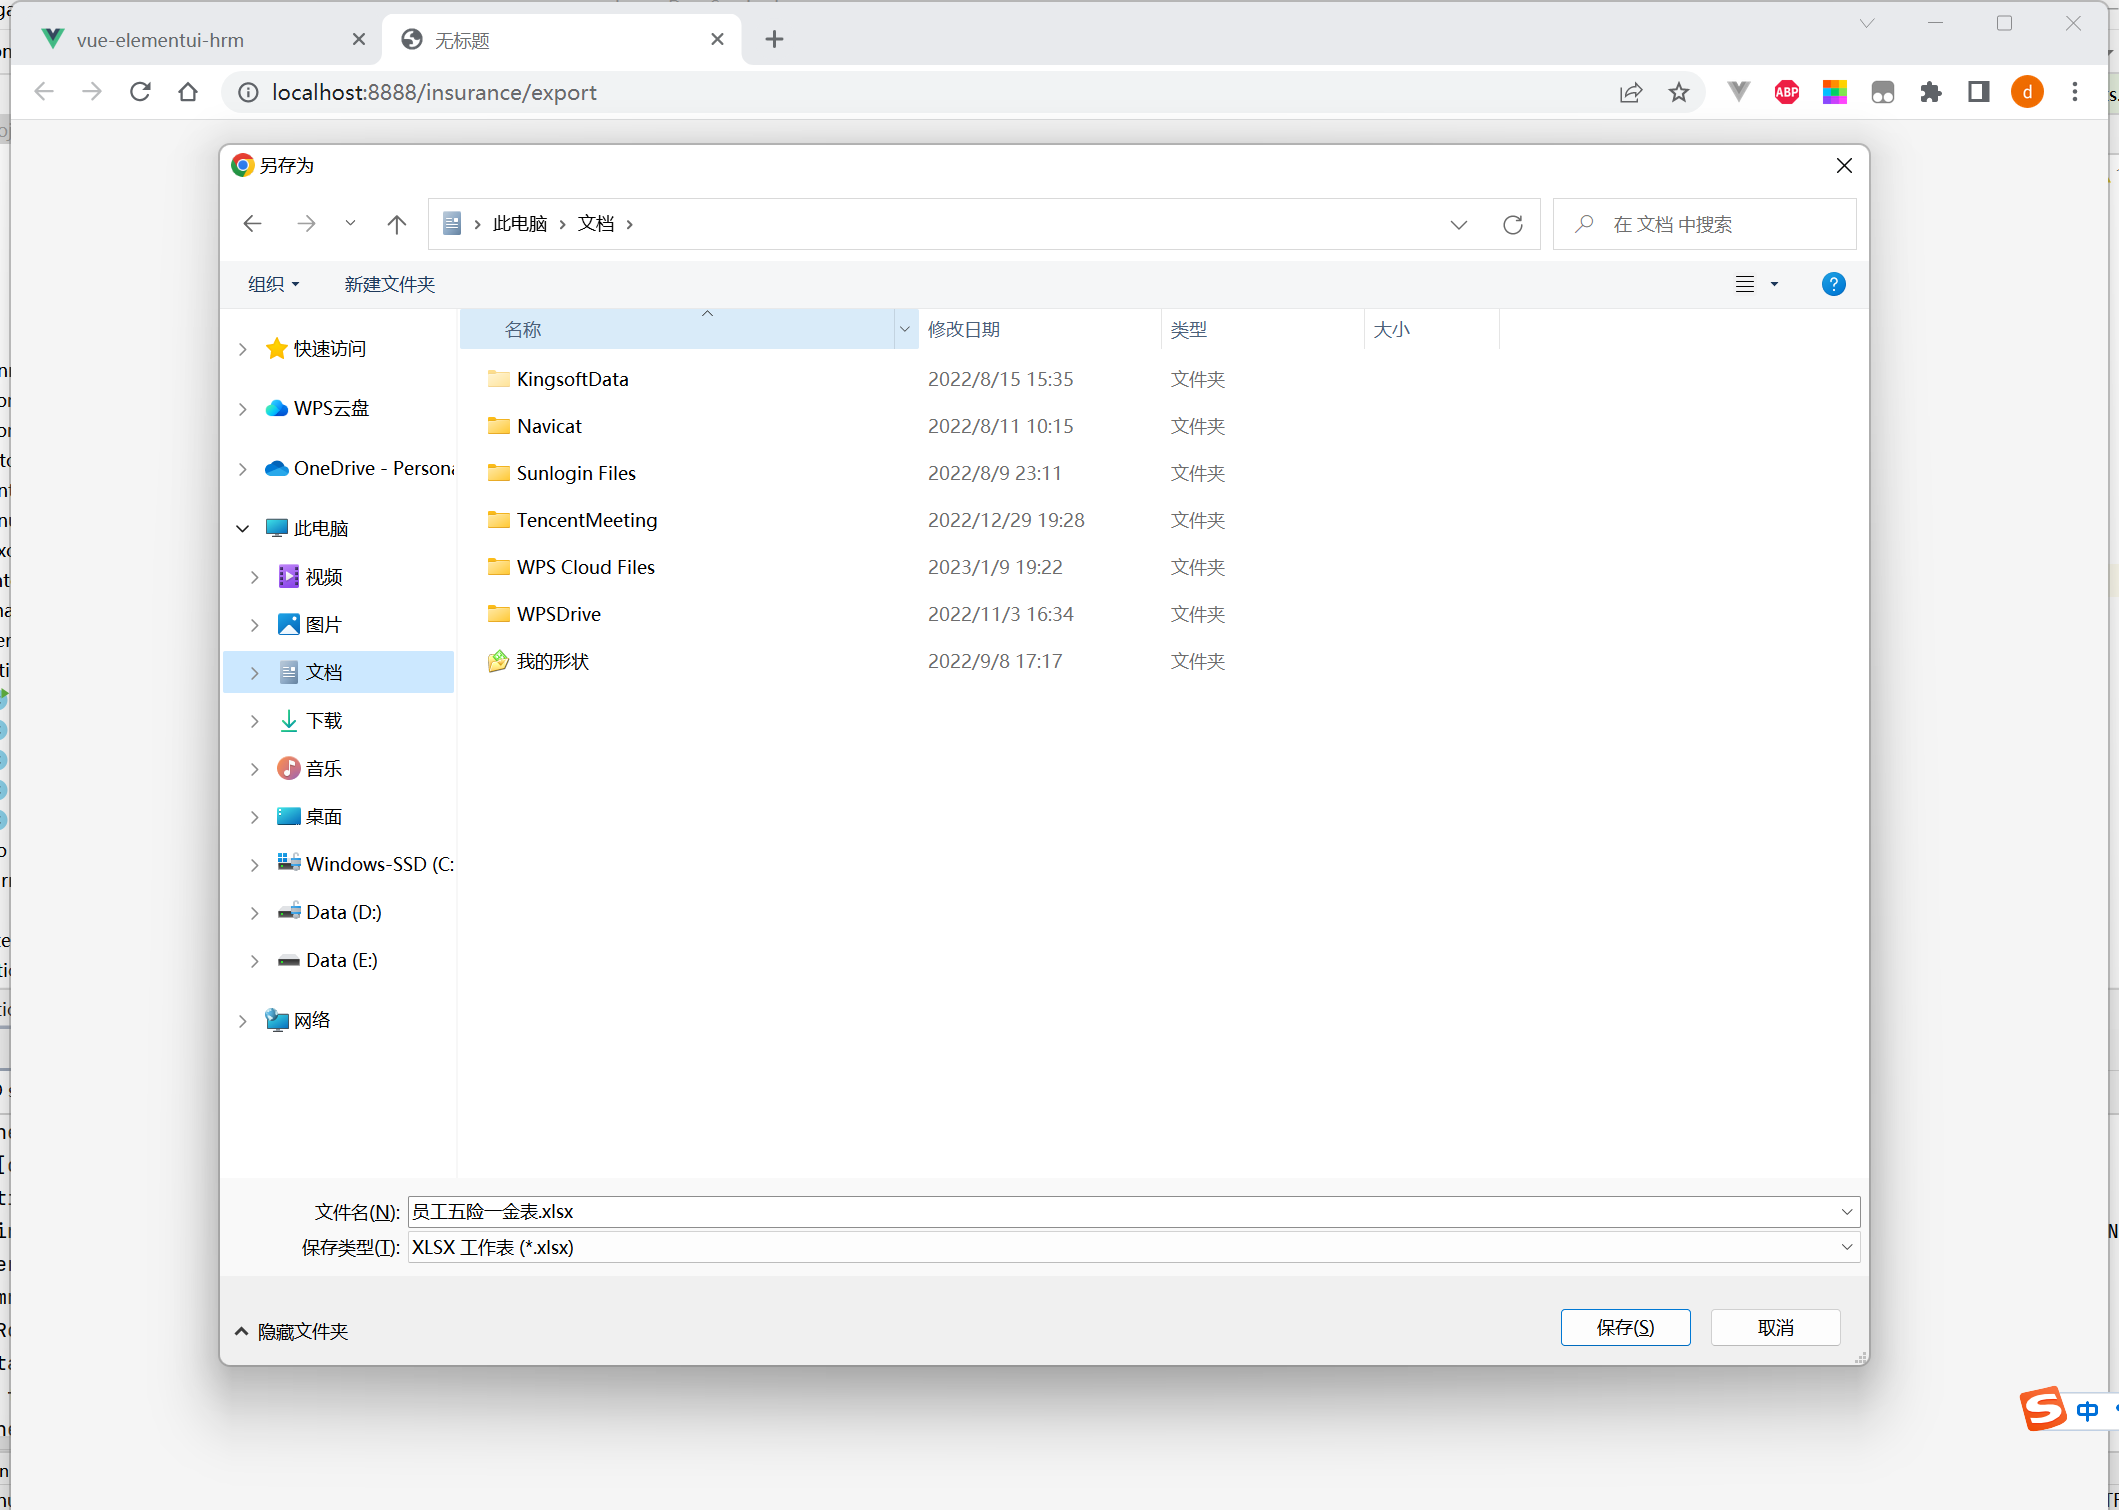Click 新建文件夹 button
Screen dimensions: 2119x1510
pos(389,284)
